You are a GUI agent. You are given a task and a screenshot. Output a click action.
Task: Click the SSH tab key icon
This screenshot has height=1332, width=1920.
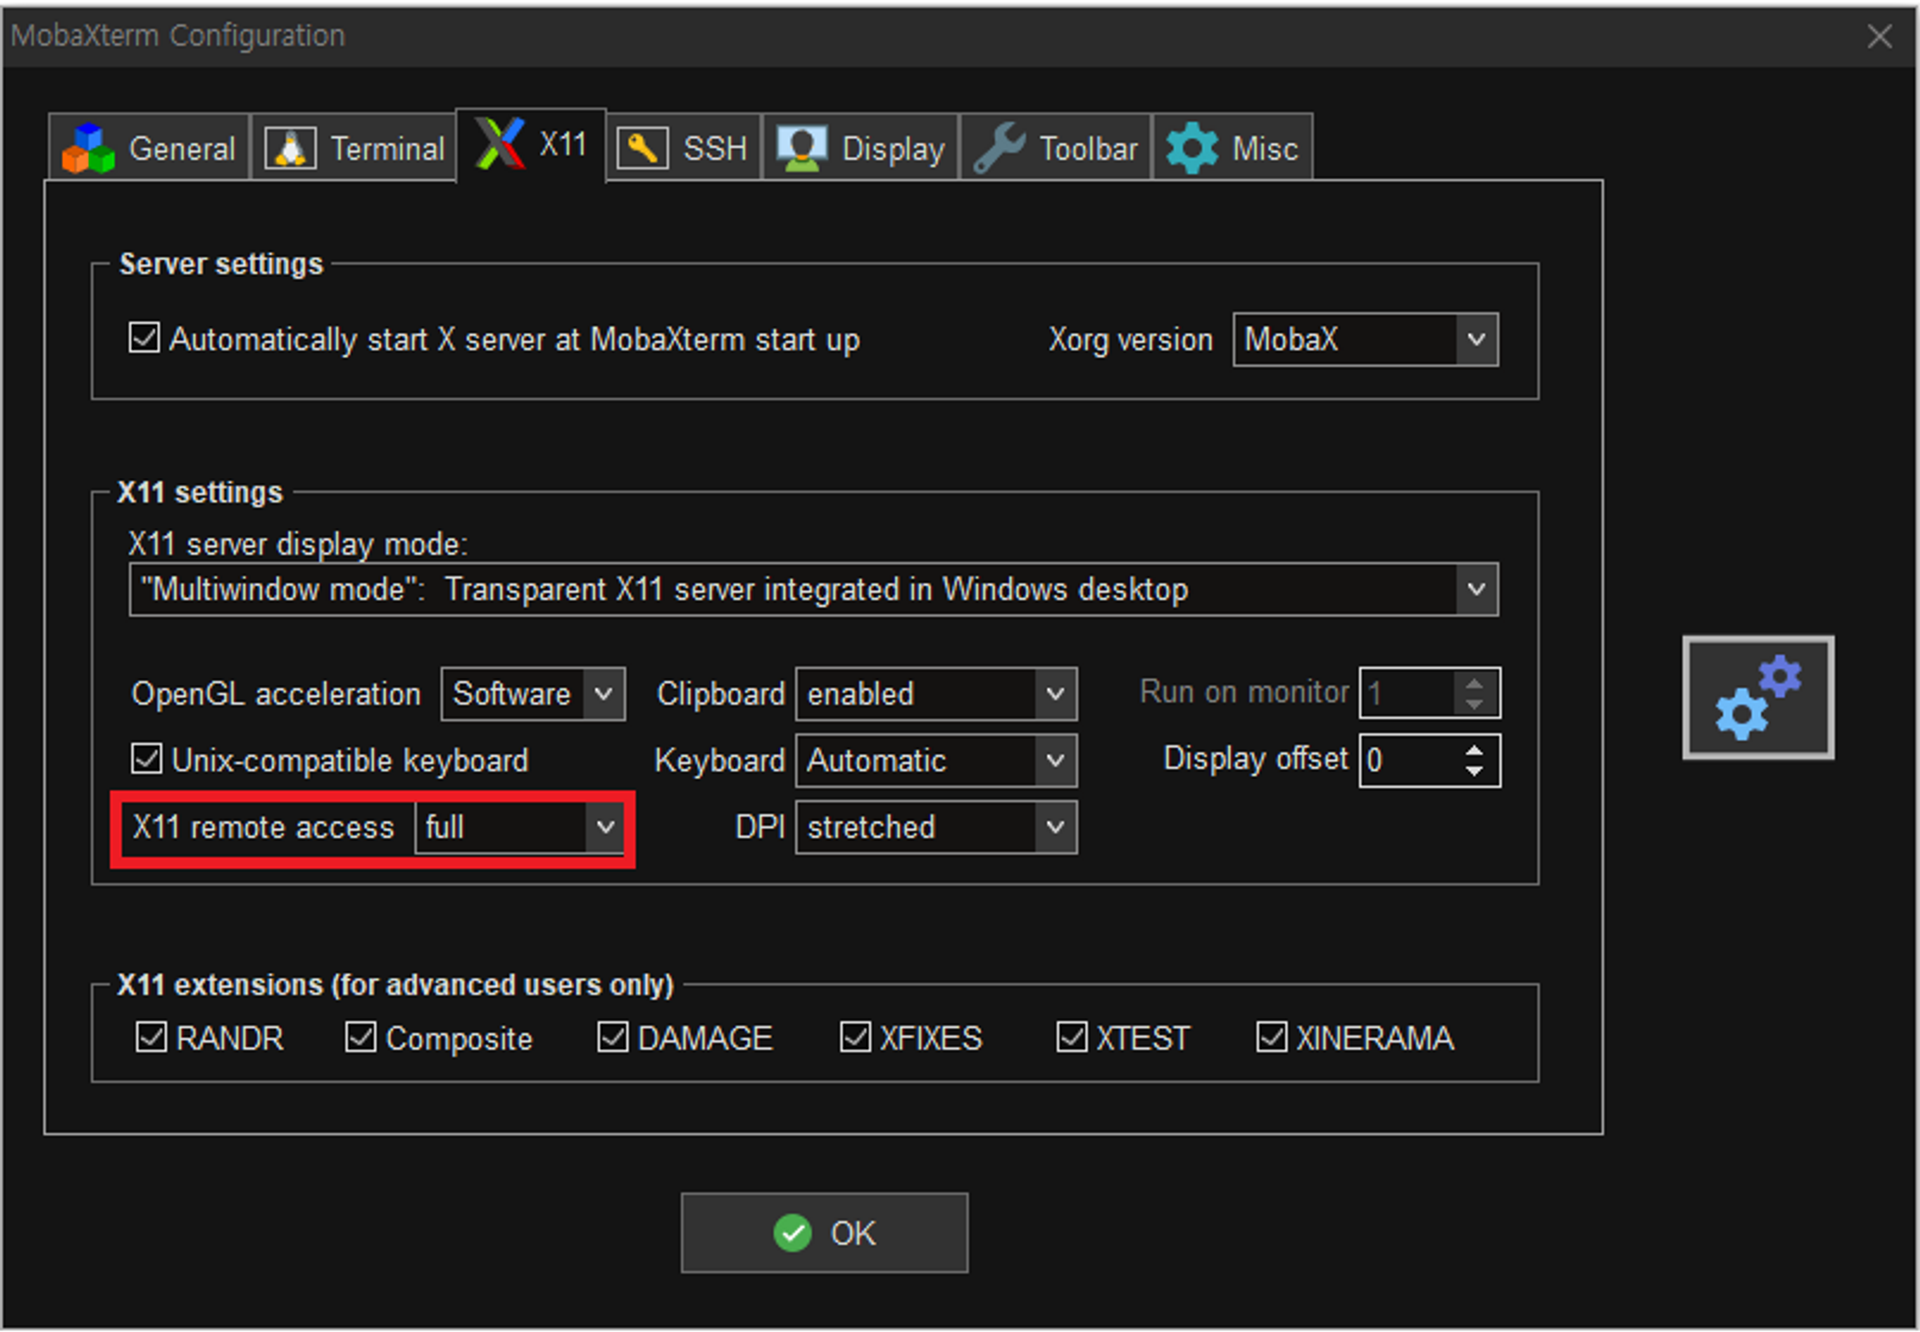pos(642,149)
